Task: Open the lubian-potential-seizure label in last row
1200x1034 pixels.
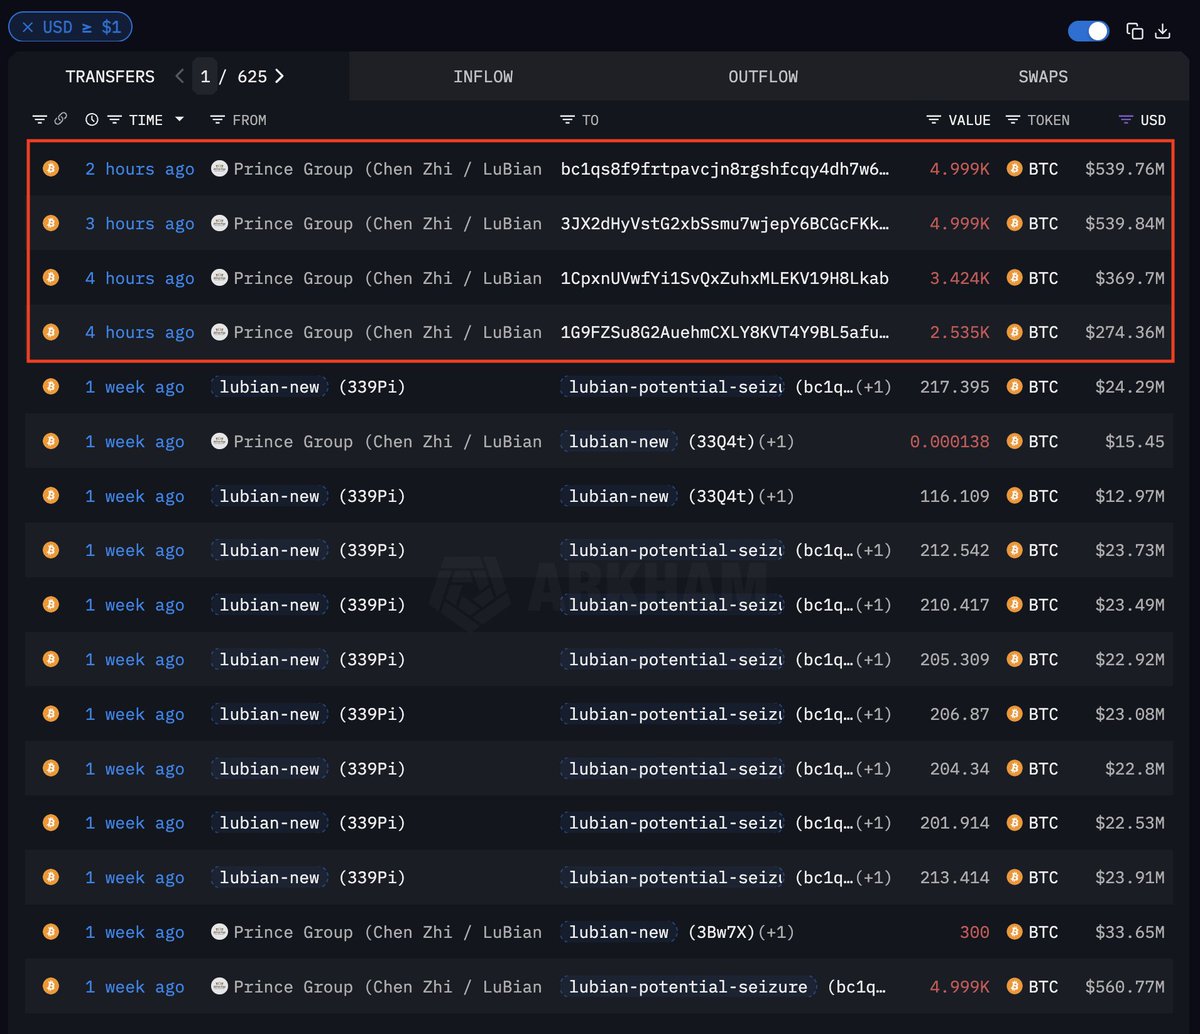Action: (688, 987)
